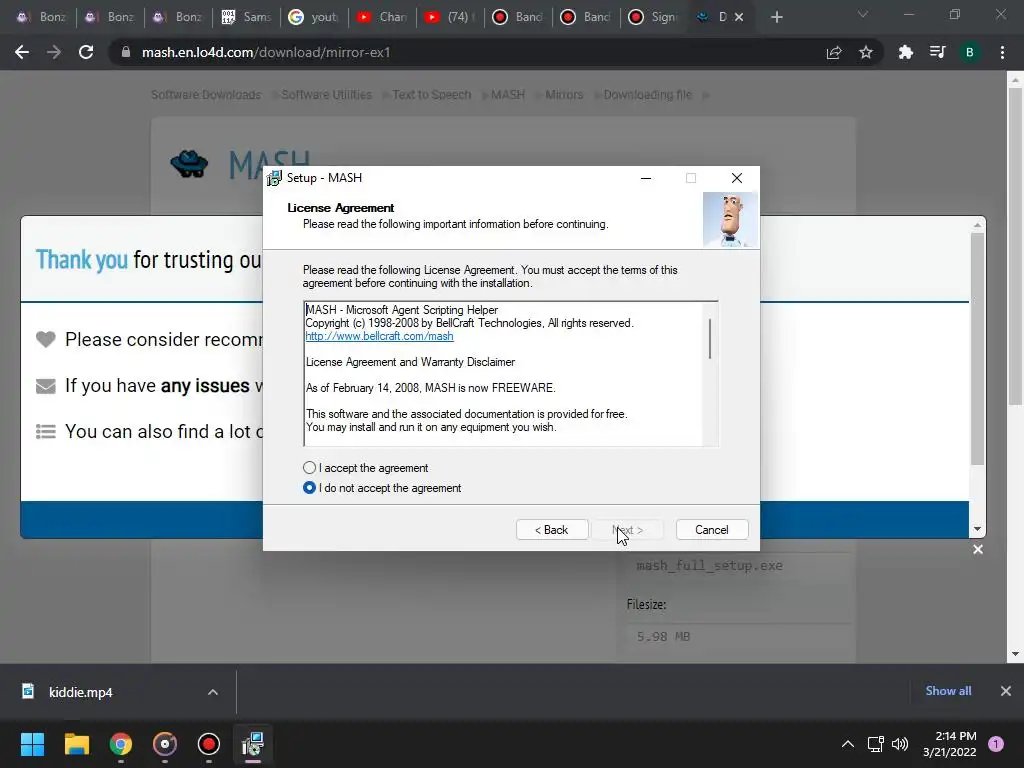The height and width of the screenshot is (768, 1024).
Task: Click the popup scrollbar down arrow
Action: click(977, 529)
